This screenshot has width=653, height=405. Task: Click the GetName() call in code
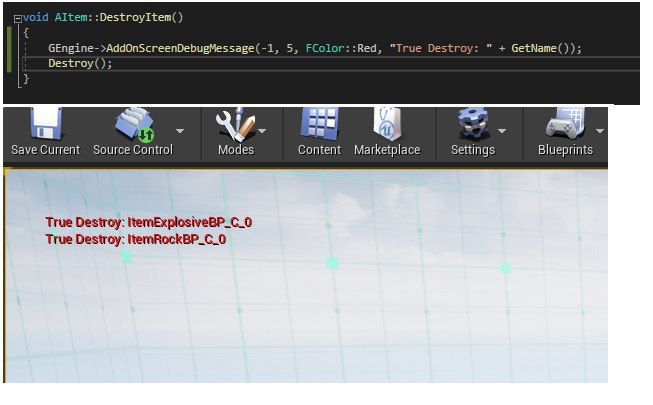pos(540,48)
